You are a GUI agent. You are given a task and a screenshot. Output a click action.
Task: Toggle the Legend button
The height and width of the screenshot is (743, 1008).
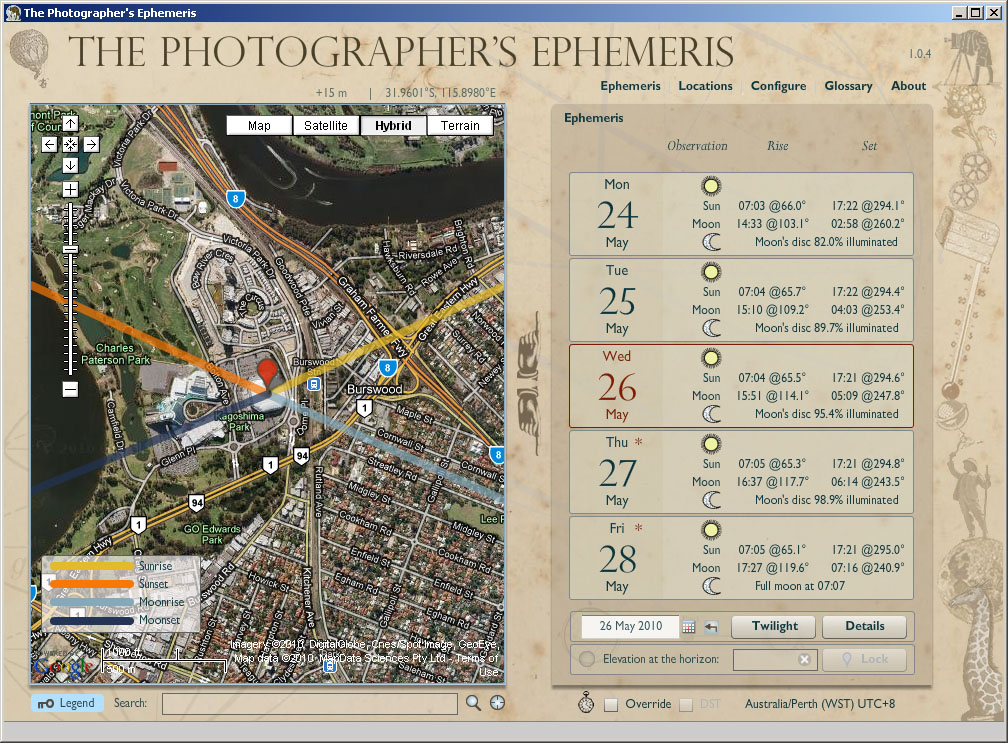(67, 703)
